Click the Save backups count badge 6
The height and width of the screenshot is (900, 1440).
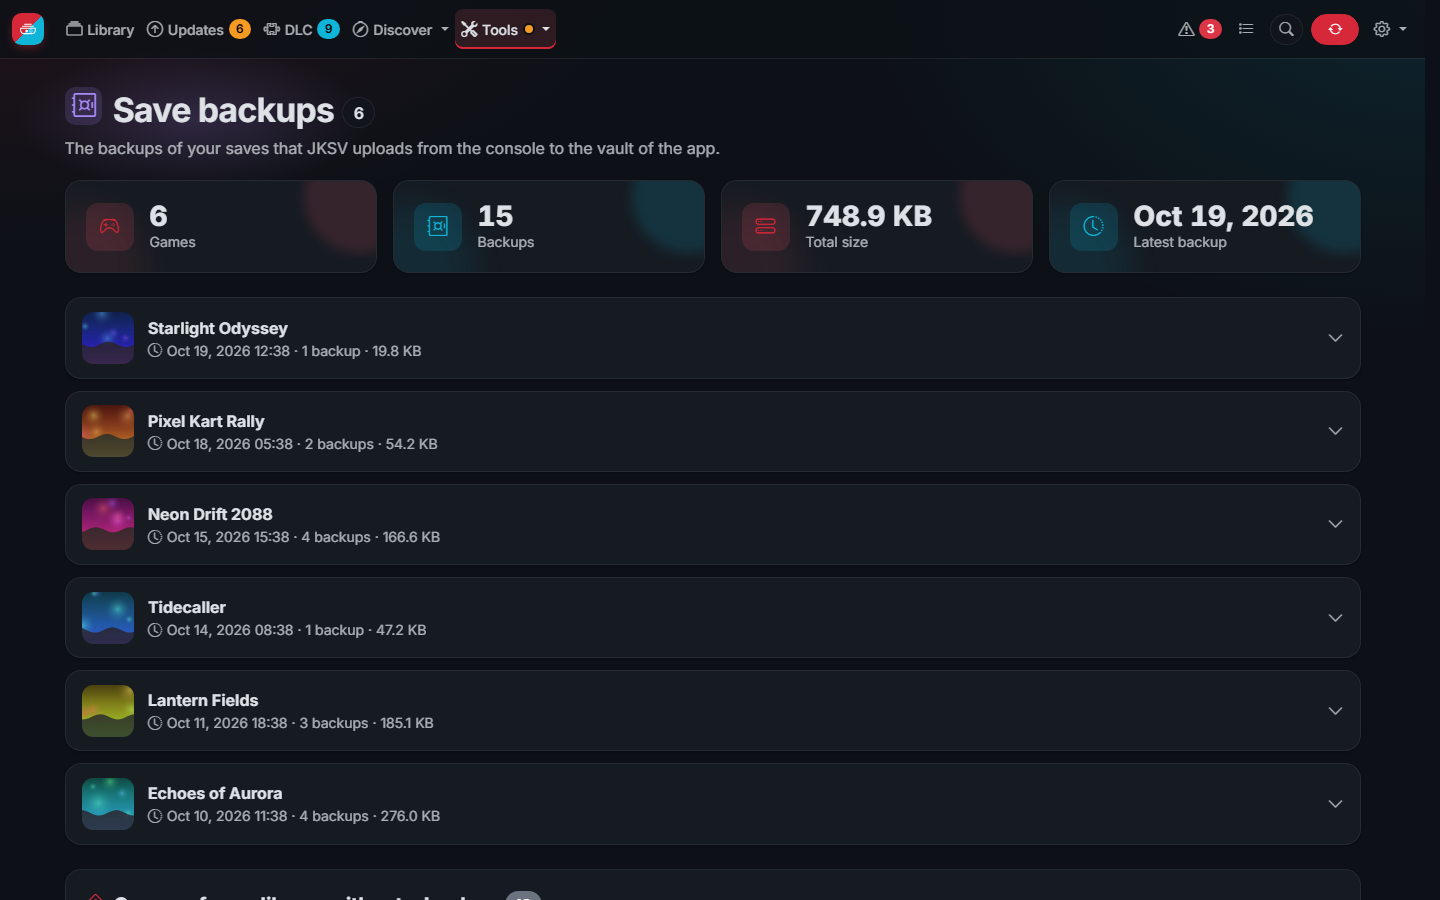tap(359, 113)
